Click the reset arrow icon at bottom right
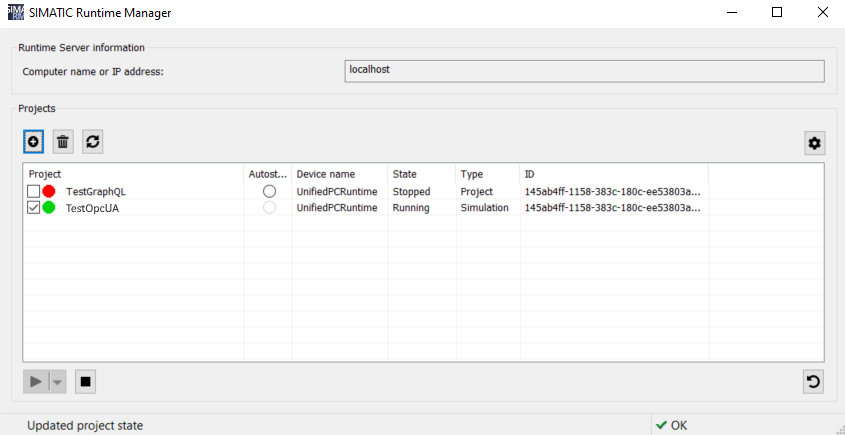Viewport: 845px width, 435px height. pos(814,381)
